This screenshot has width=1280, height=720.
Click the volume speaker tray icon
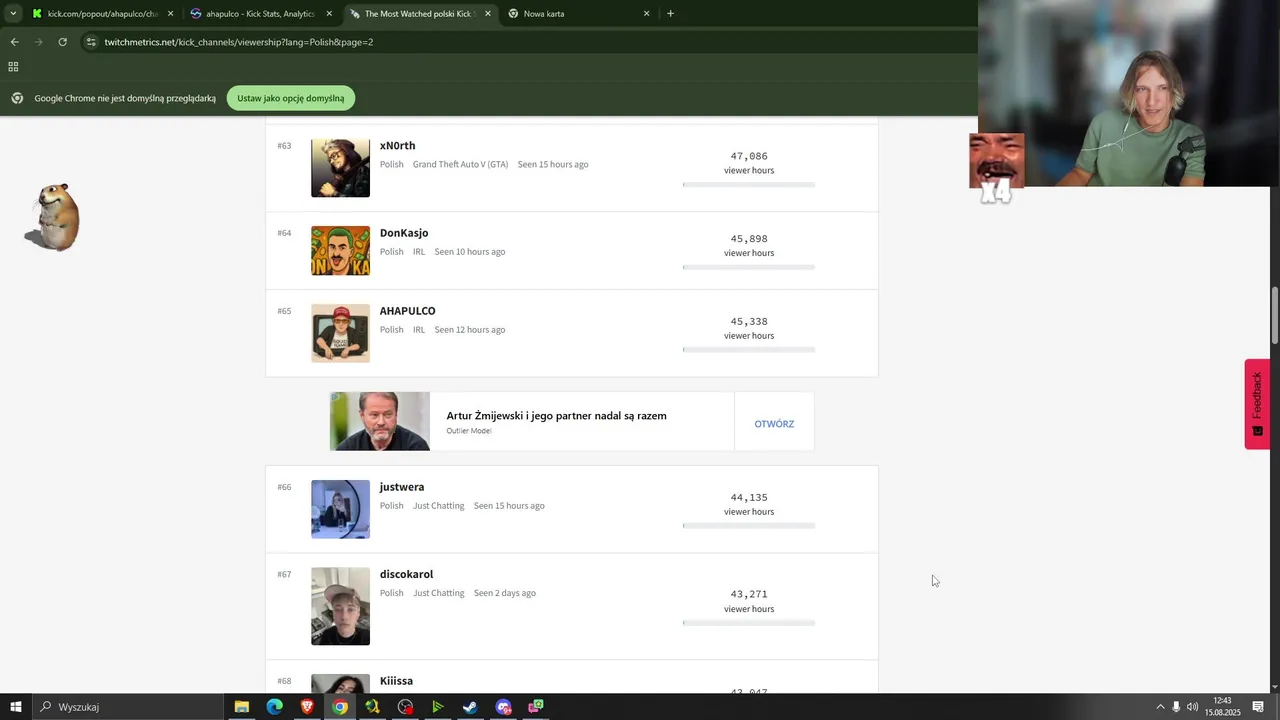(x=1192, y=707)
